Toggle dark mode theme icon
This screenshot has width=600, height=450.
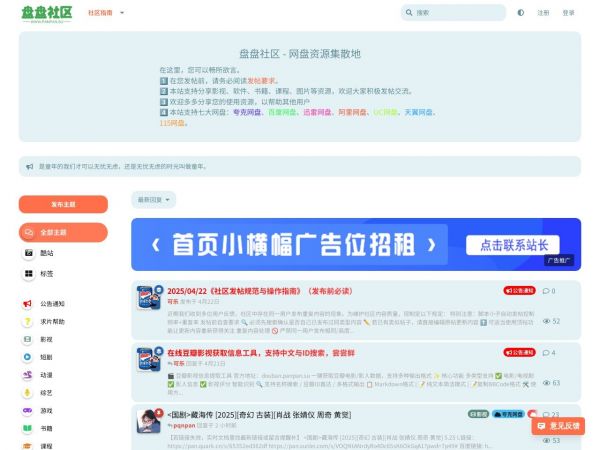pos(520,13)
